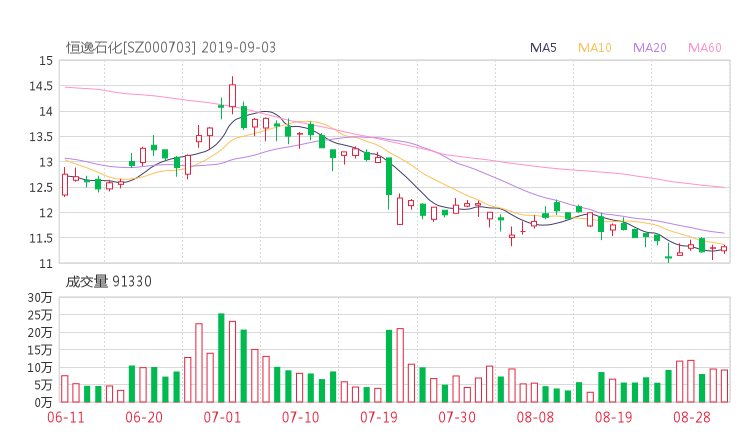This screenshot has width=740, height=440.
Task: Click the 11.5 price axis label
Action: pos(41,238)
